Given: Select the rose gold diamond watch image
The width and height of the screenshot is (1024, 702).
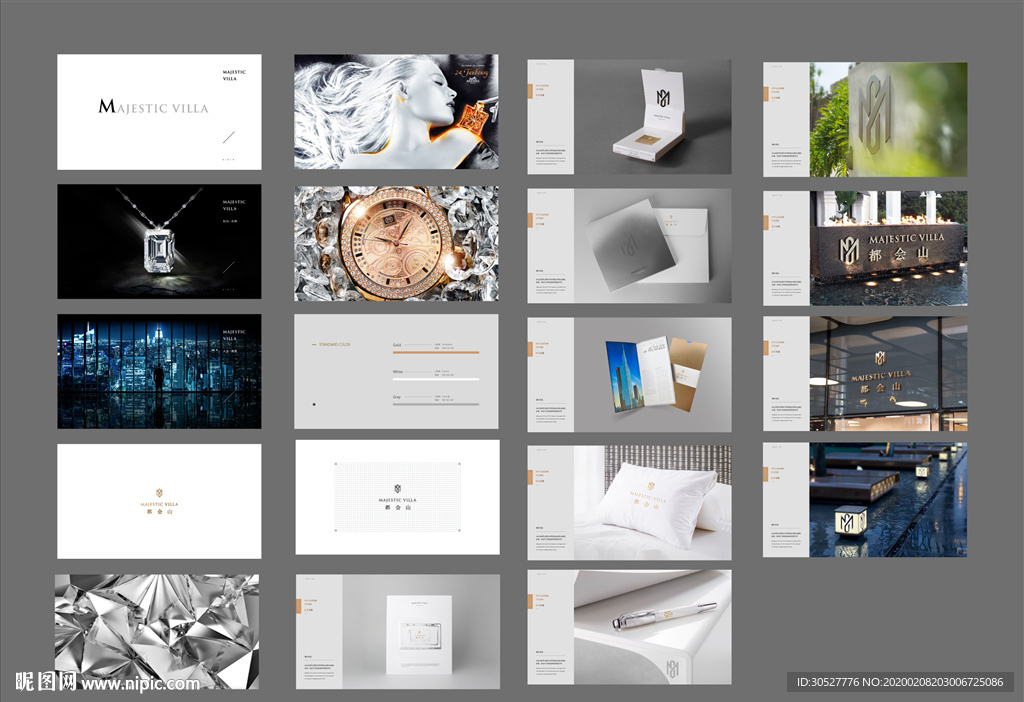Looking at the screenshot, I should point(395,242).
